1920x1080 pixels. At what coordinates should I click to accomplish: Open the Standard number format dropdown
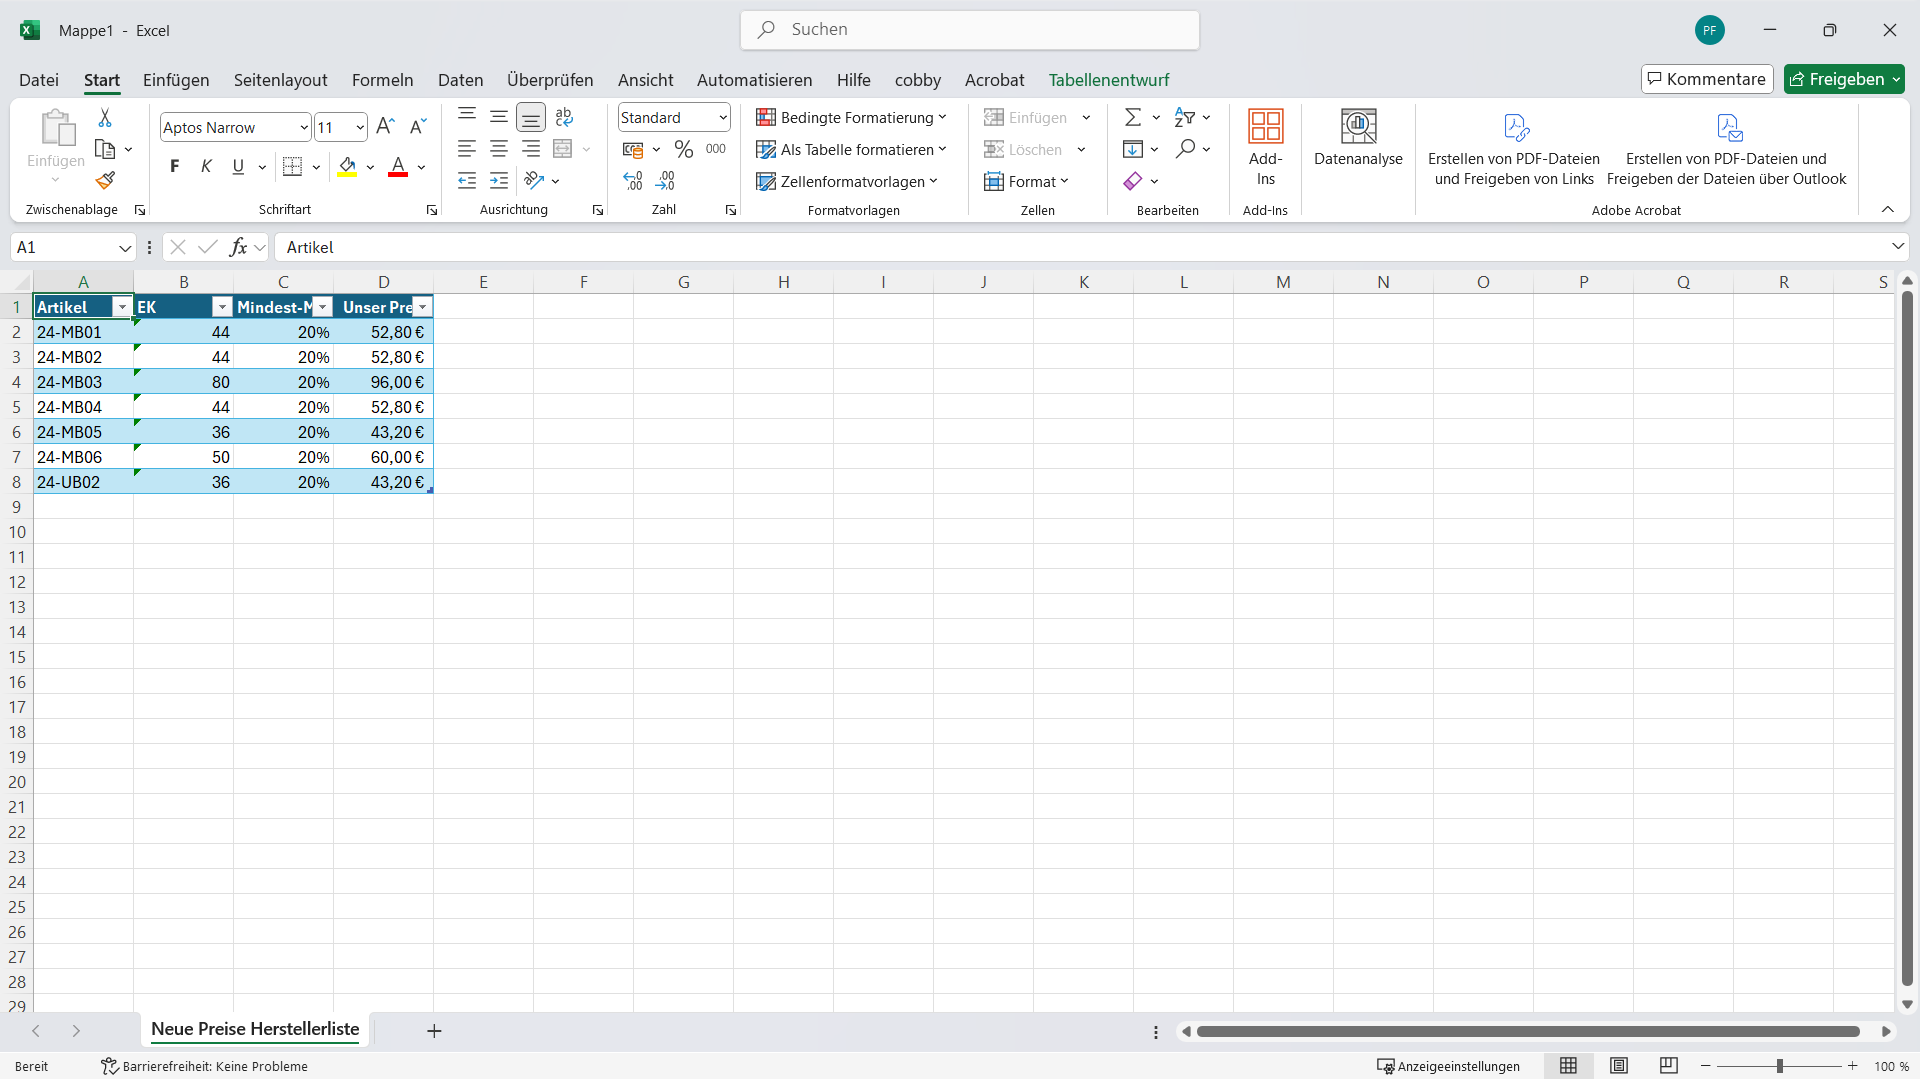[723, 118]
